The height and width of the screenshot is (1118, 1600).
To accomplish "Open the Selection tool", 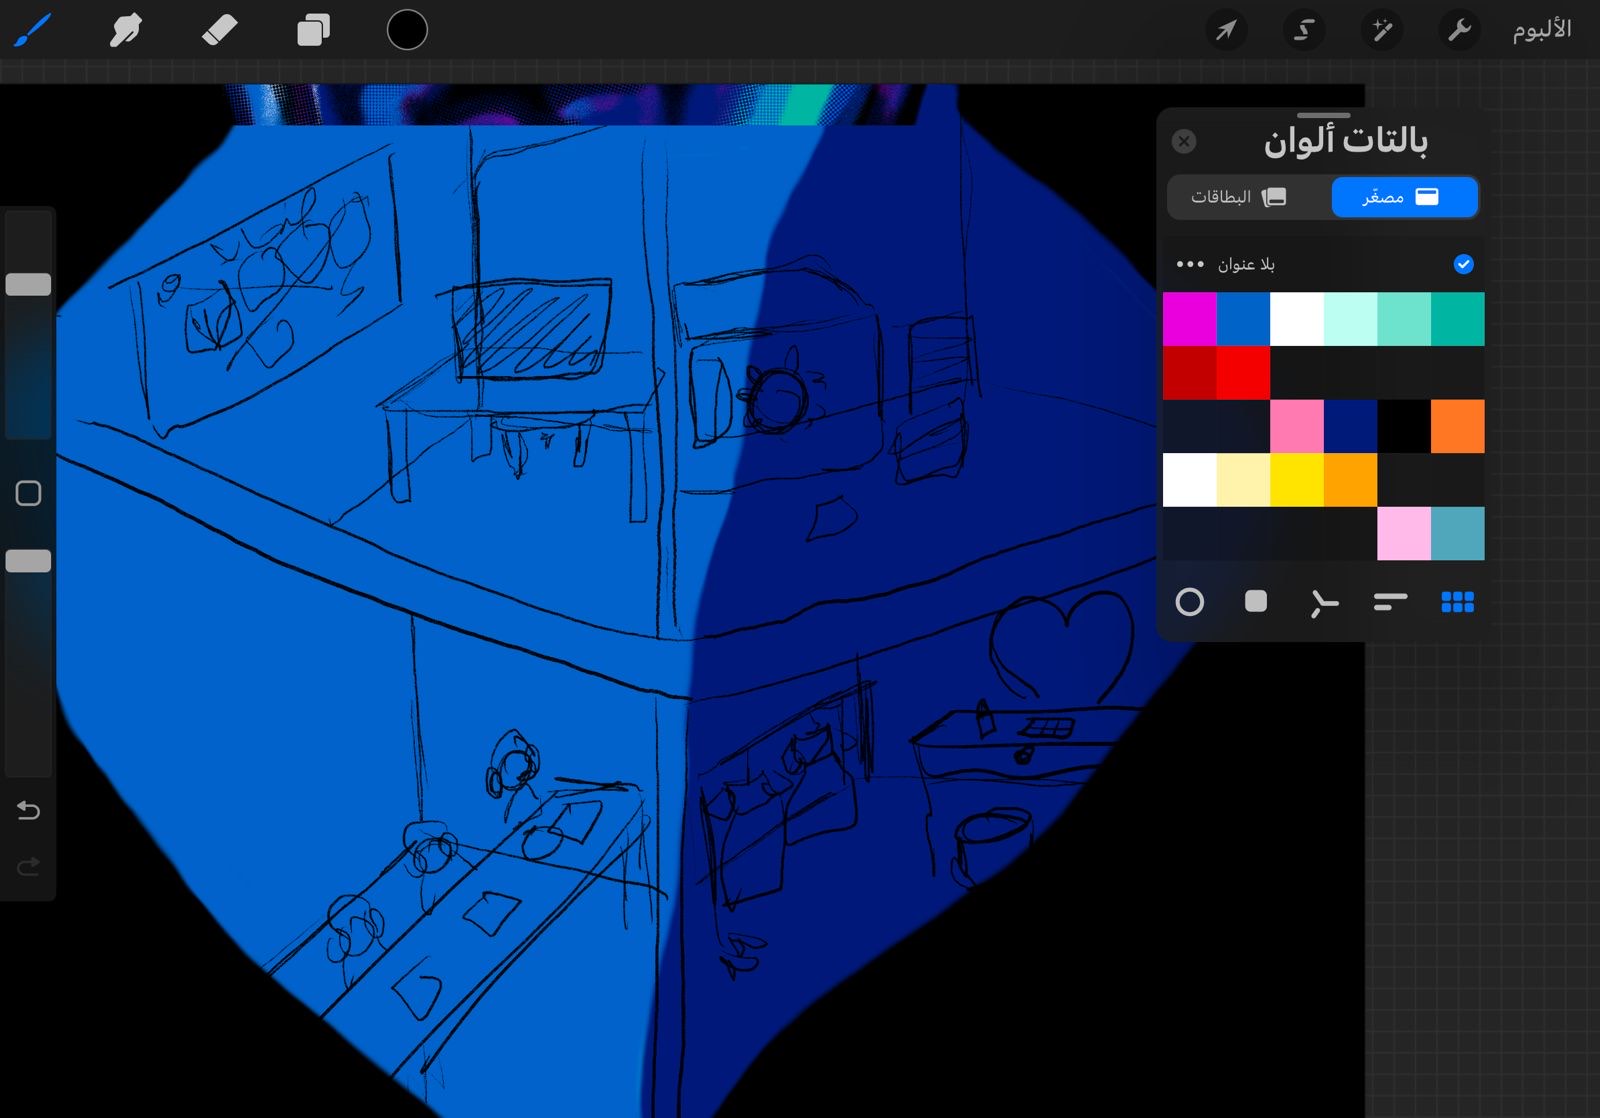I will coord(1303,30).
